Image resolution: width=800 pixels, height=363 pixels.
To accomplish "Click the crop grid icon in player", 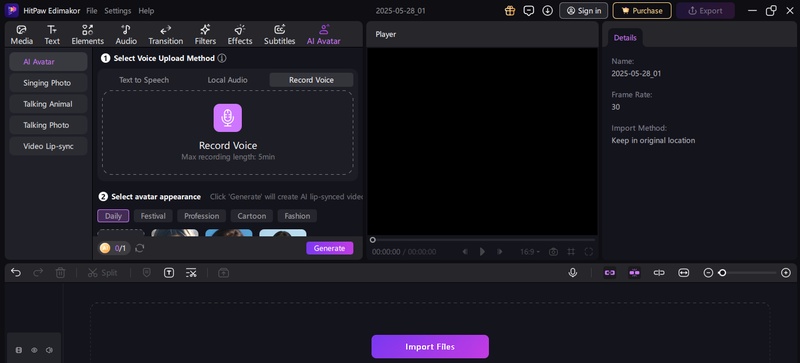I will pyautogui.click(x=571, y=252).
